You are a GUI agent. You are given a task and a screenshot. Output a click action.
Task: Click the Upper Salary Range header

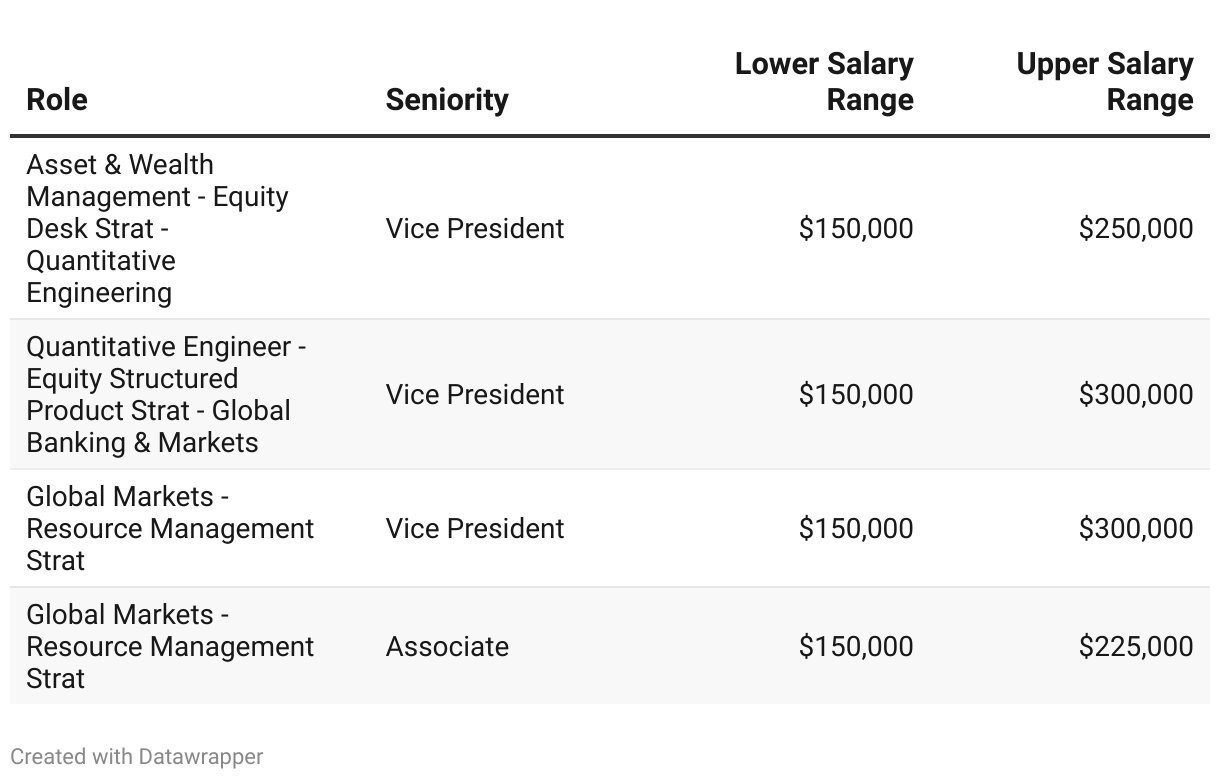(1104, 82)
